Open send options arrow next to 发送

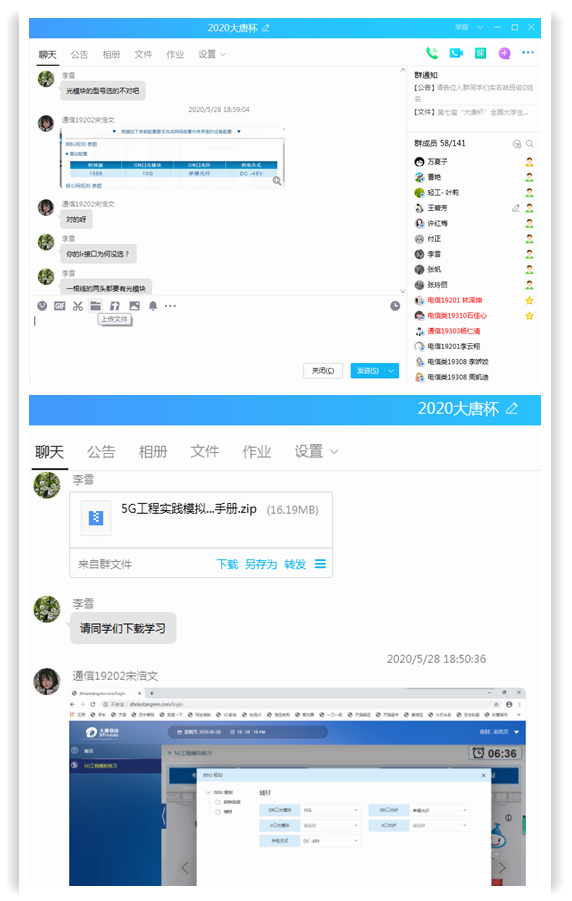click(391, 371)
